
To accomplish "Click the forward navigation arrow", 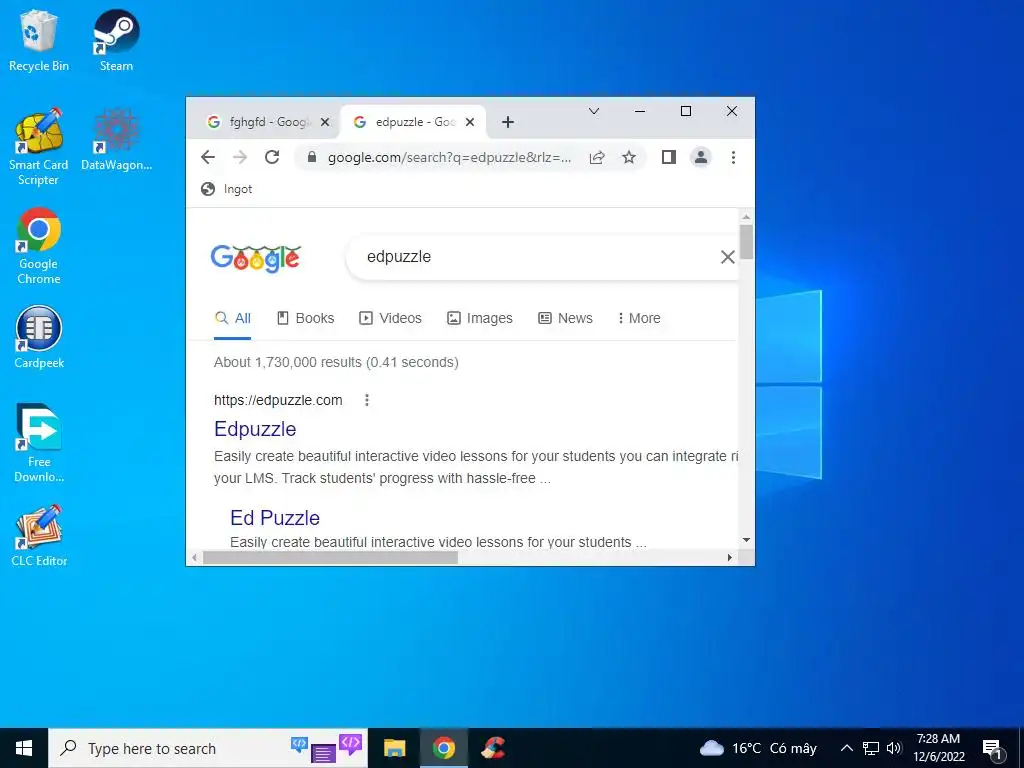I will [x=240, y=157].
